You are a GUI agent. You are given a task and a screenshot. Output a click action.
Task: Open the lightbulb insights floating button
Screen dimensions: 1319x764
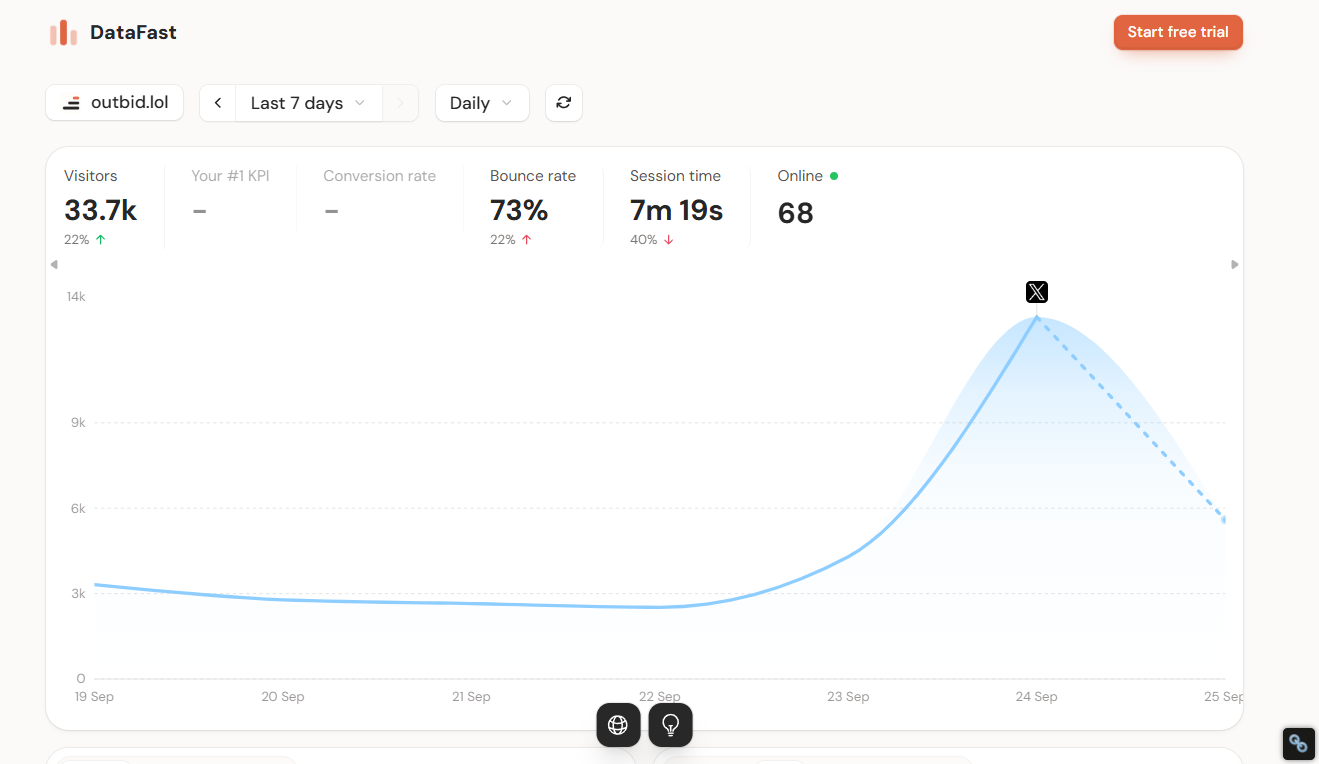pyautogui.click(x=671, y=725)
